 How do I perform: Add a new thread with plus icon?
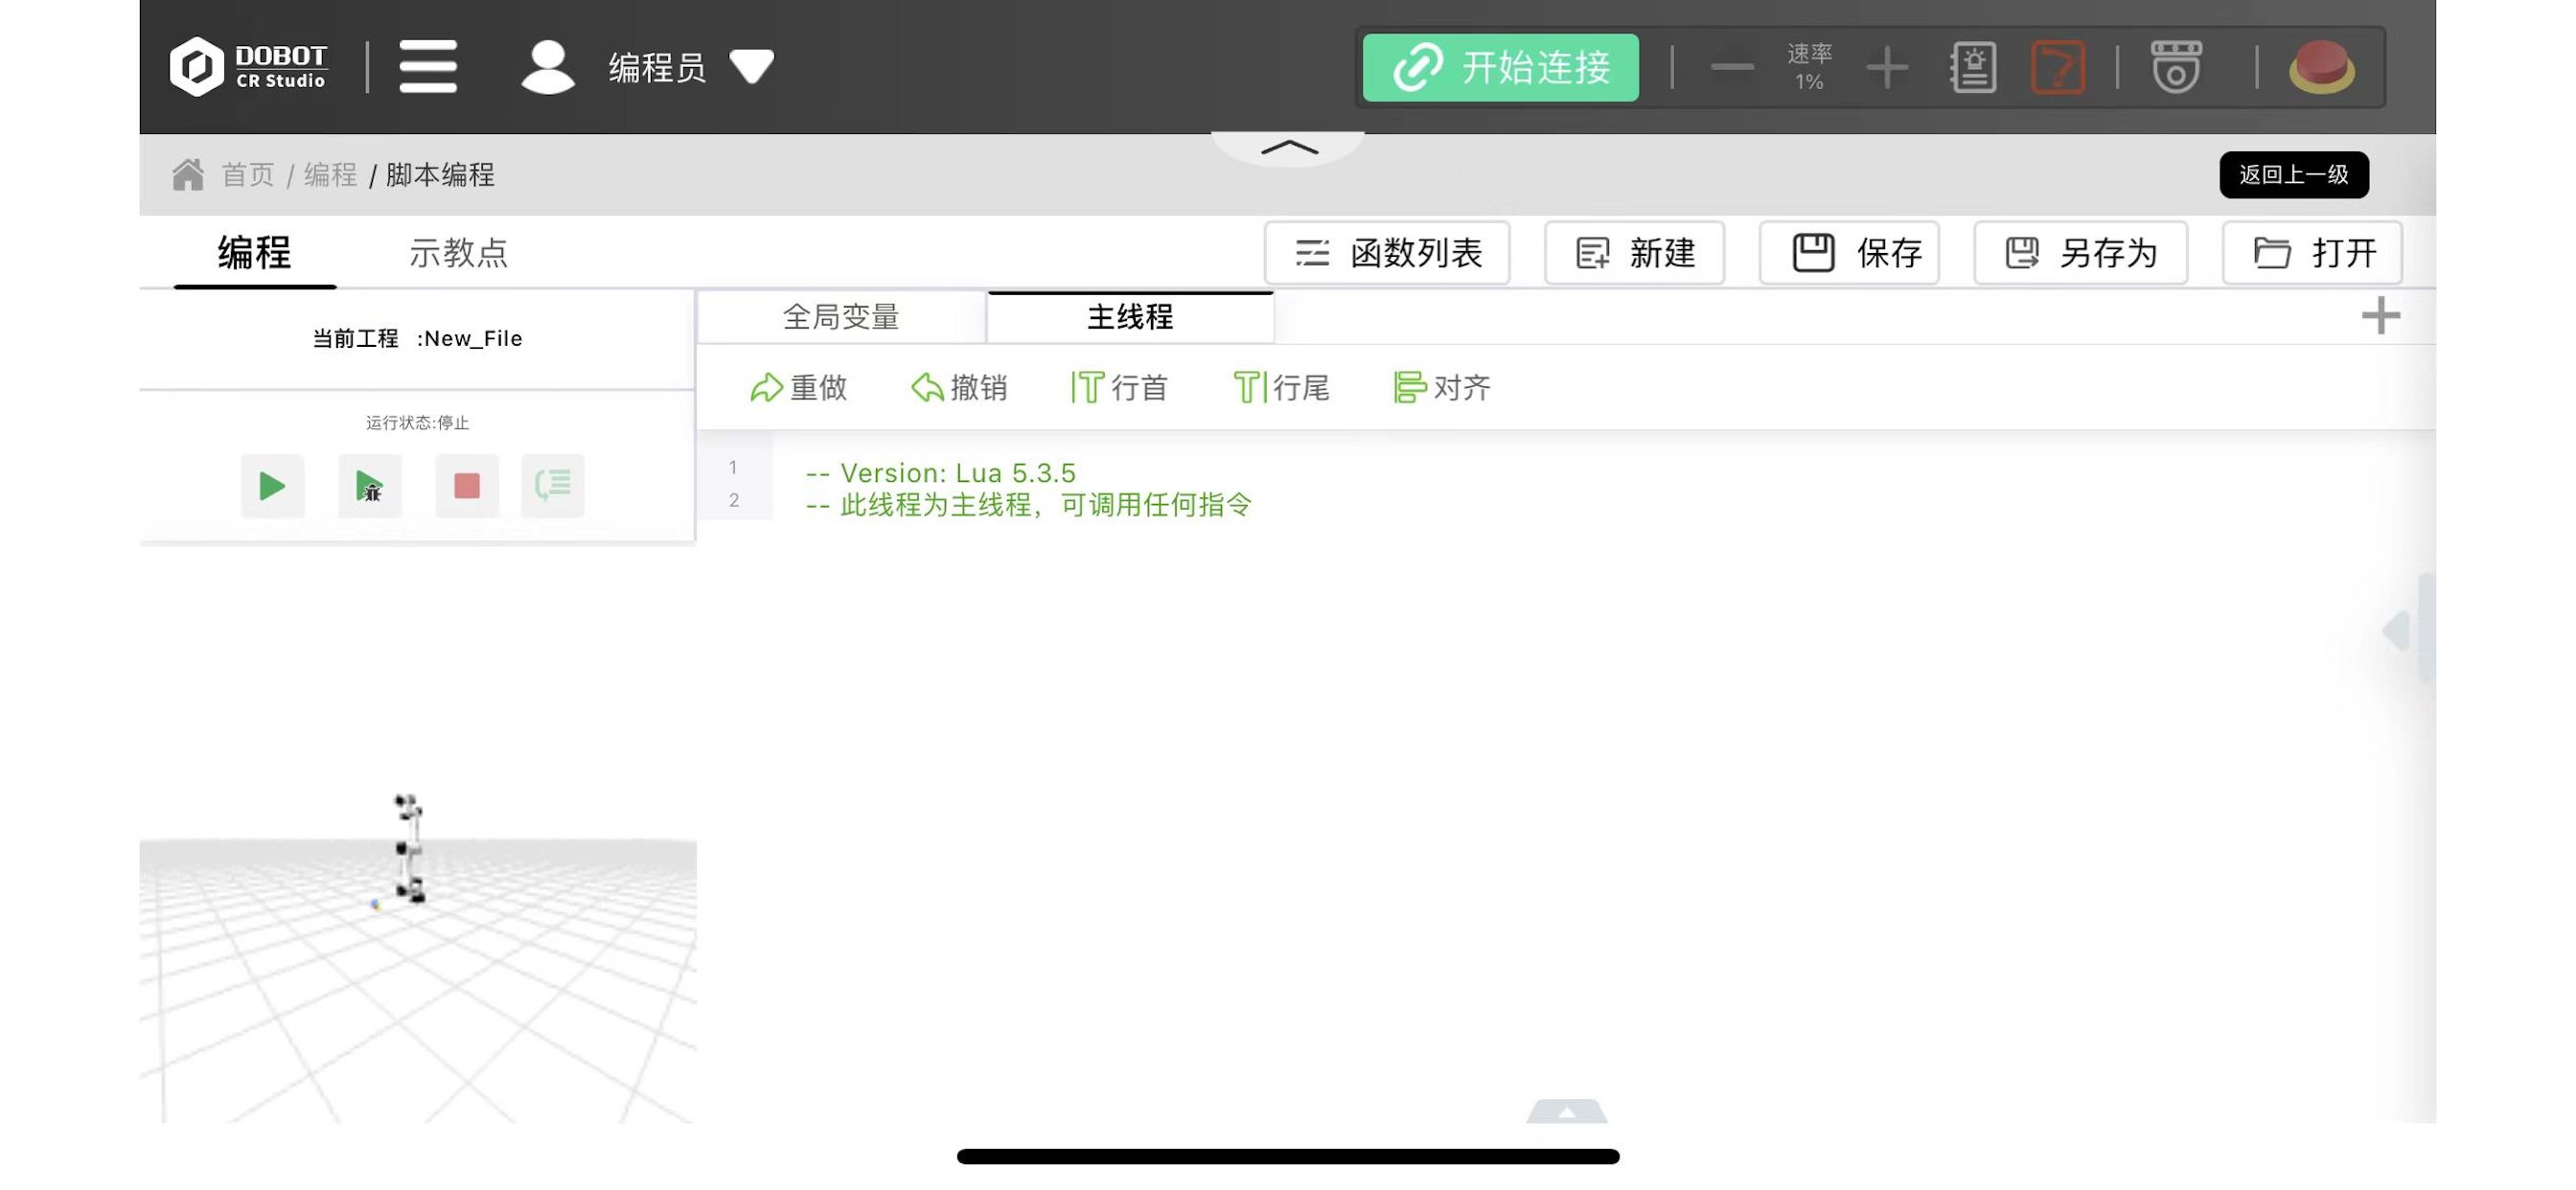pos(2380,316)
